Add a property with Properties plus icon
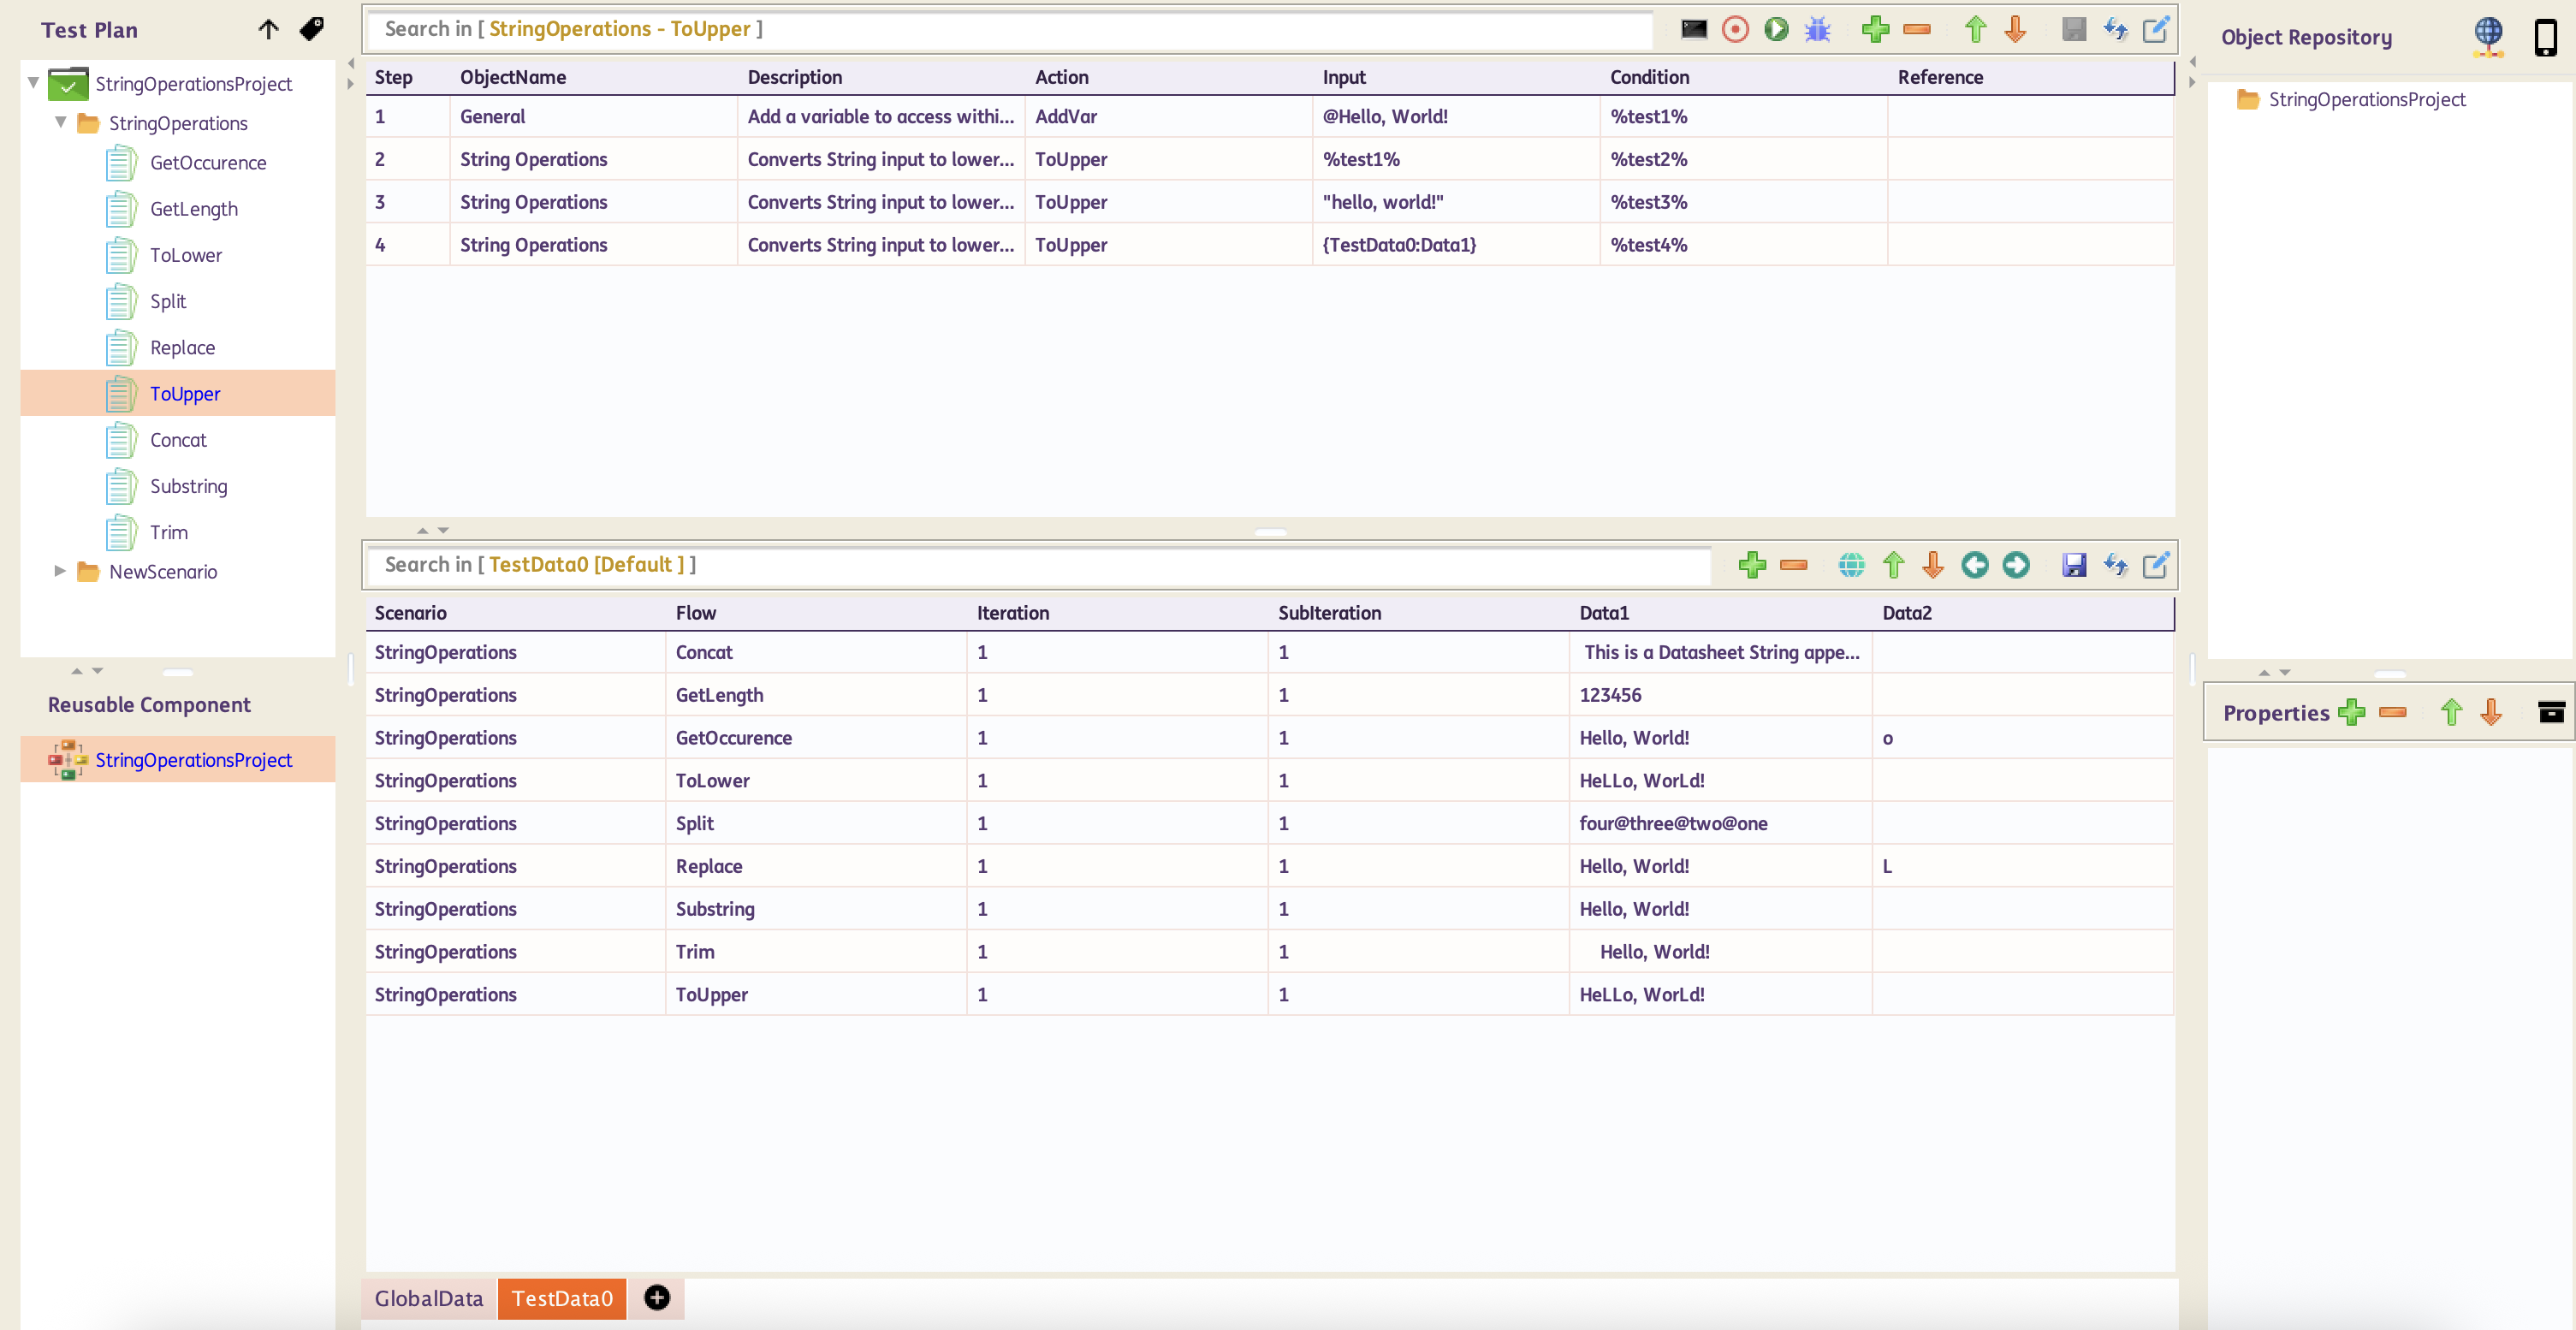2576x1330 pixels. point(2351,713)
